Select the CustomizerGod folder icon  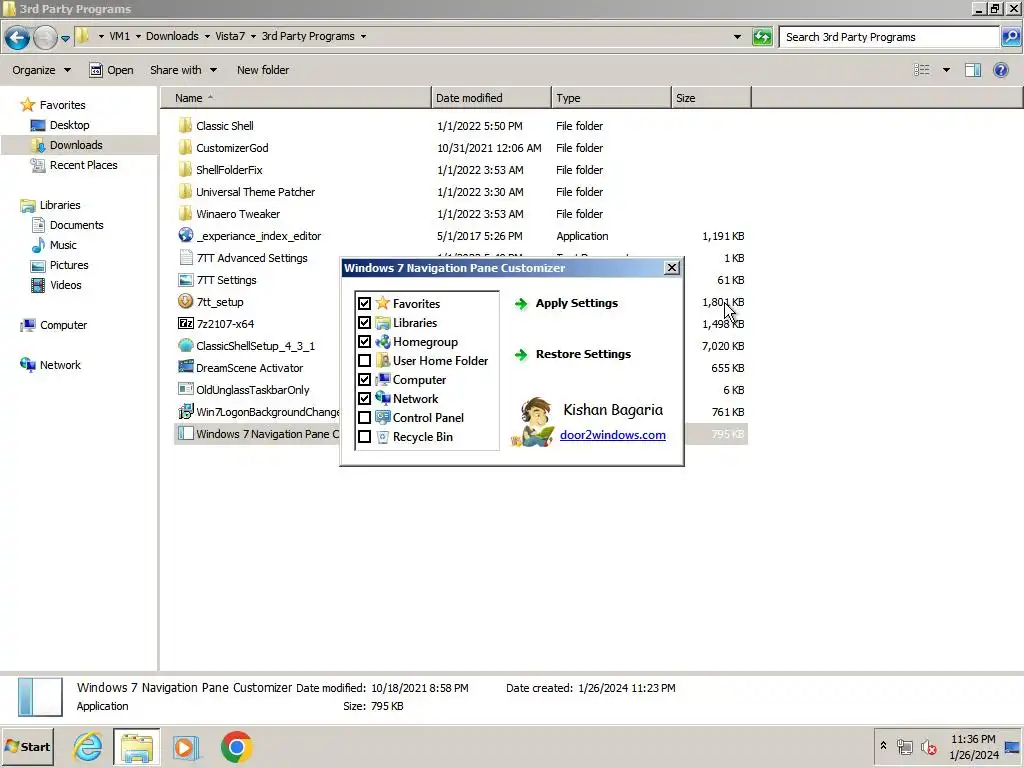point(185,148)
